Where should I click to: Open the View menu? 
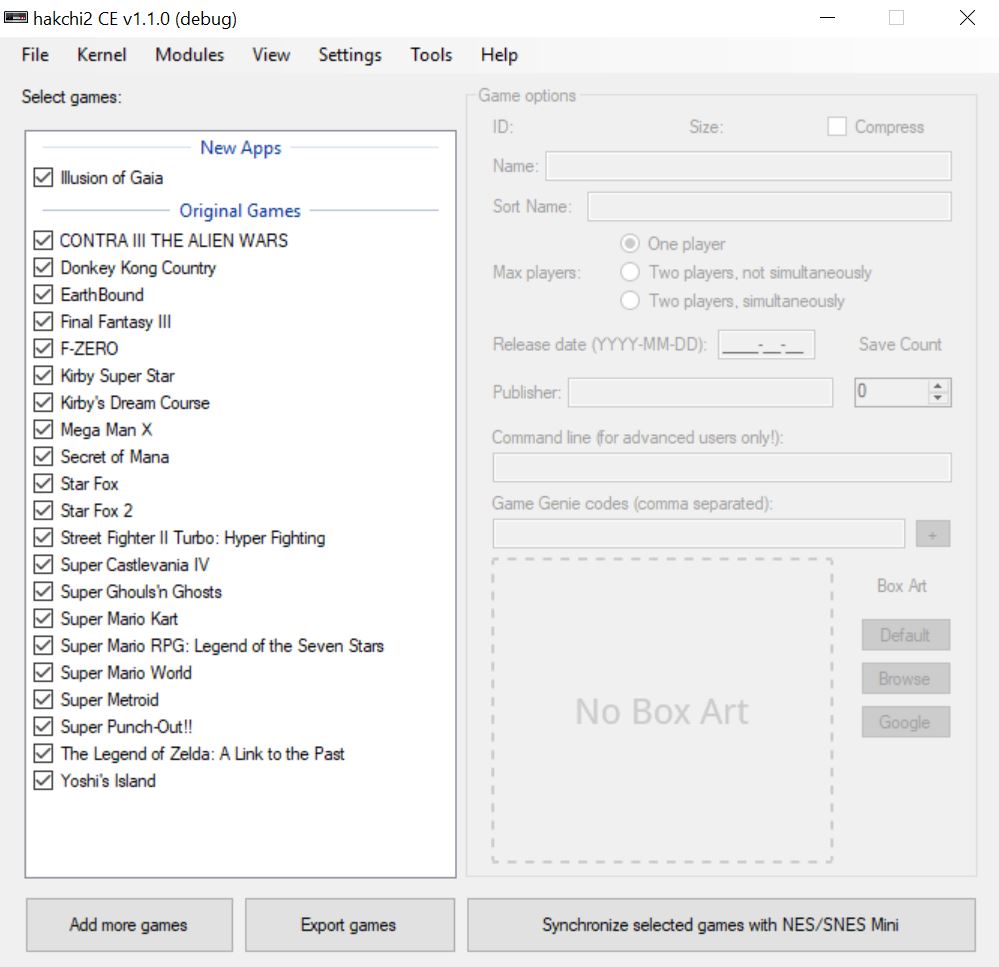click(271, 55)
